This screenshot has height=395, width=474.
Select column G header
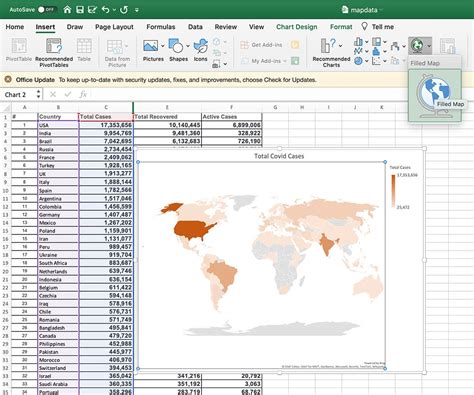click(275, 107)
